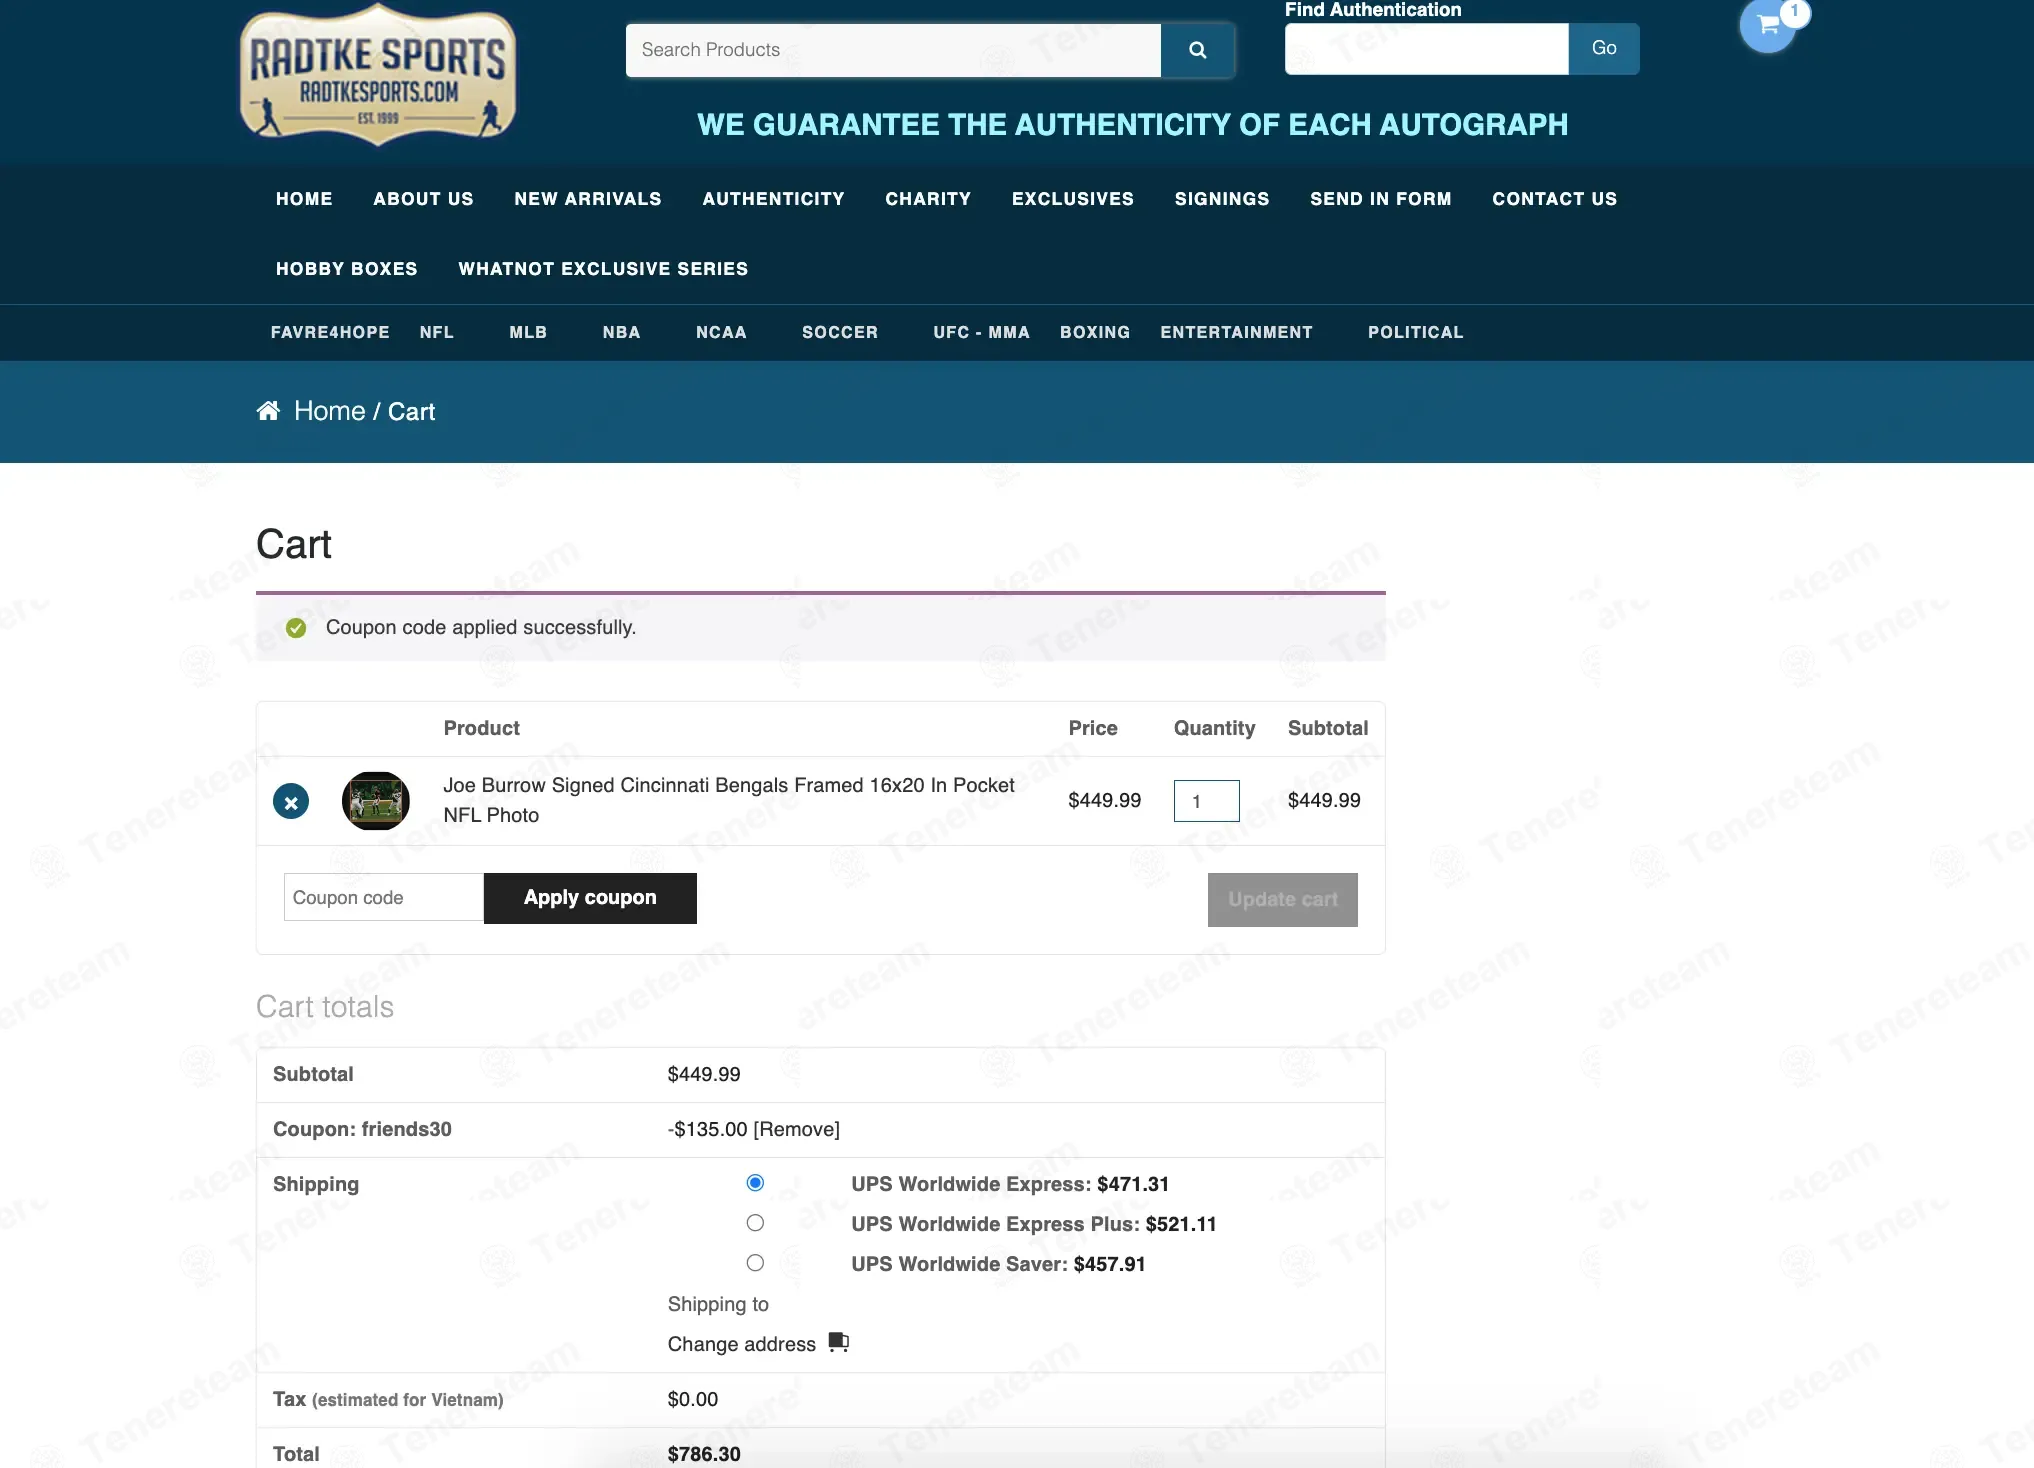2034x1468 pixels.
Task: Open the SOCCER category
Action: [840, 332]
